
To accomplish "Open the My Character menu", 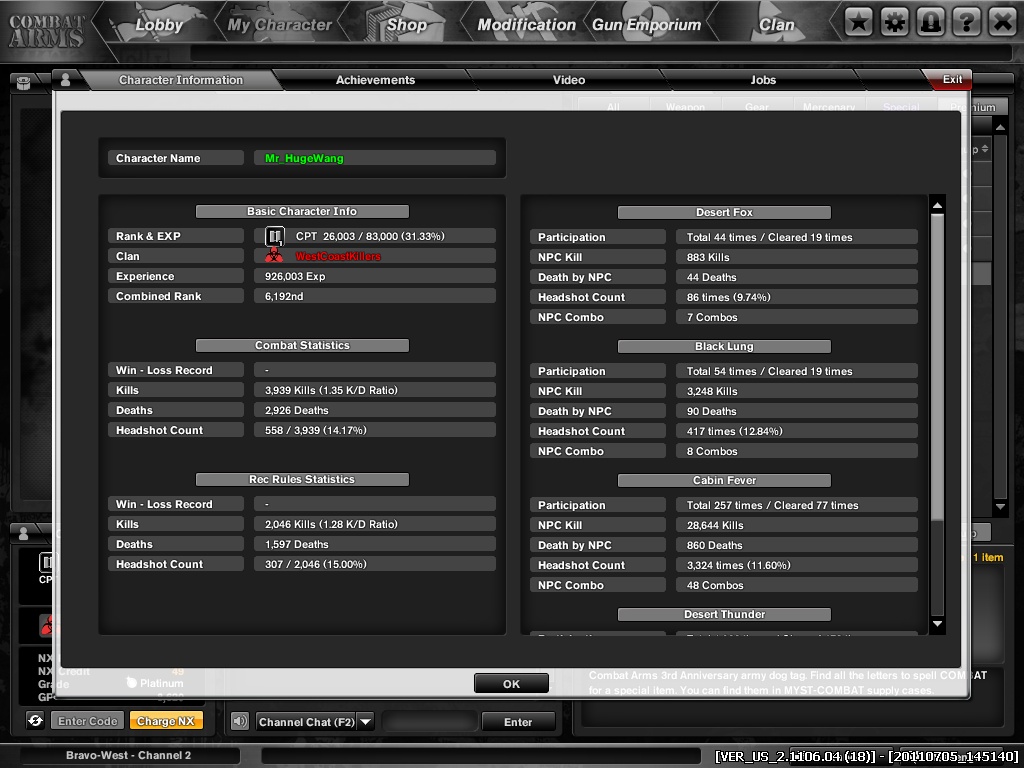I will click(x=280, y=25).
